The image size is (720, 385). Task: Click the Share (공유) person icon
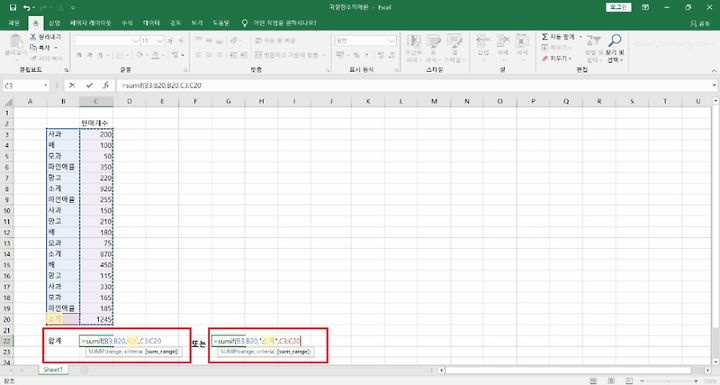693,23
